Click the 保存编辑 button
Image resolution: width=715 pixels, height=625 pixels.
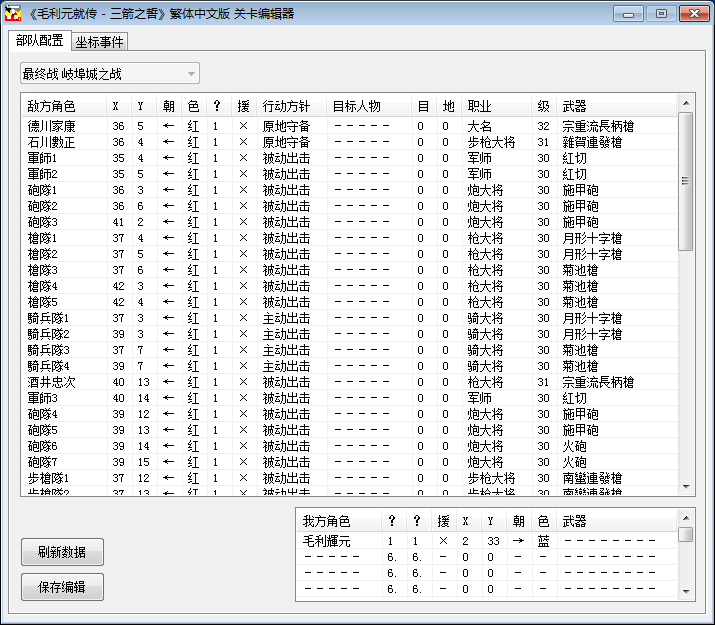(x=62, y=587)
